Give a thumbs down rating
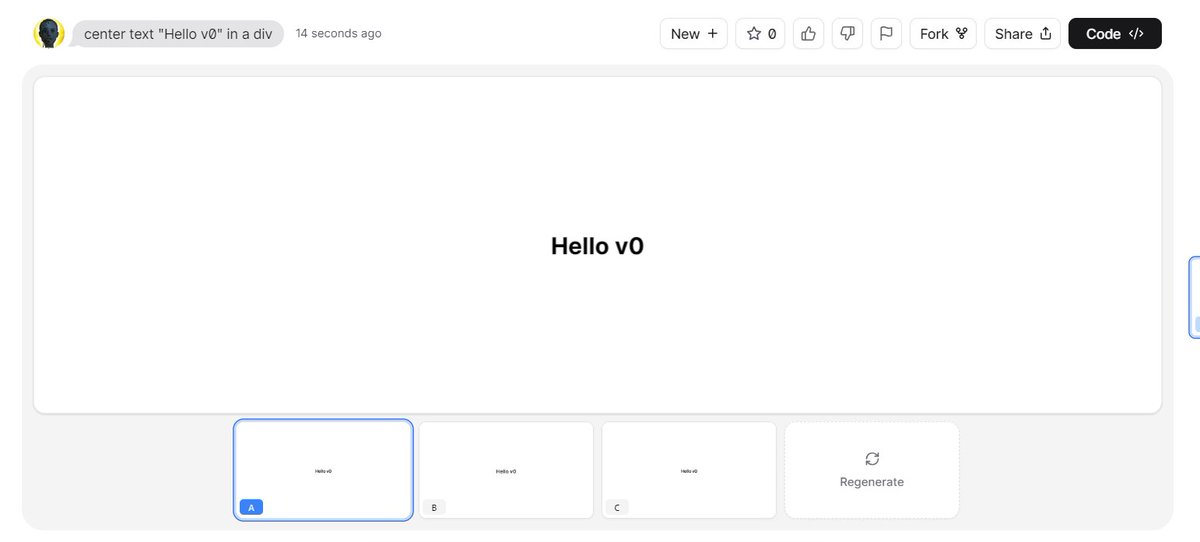Image resolution: width=1200 pixels, height=542 pixels. (x=847, y=33)
